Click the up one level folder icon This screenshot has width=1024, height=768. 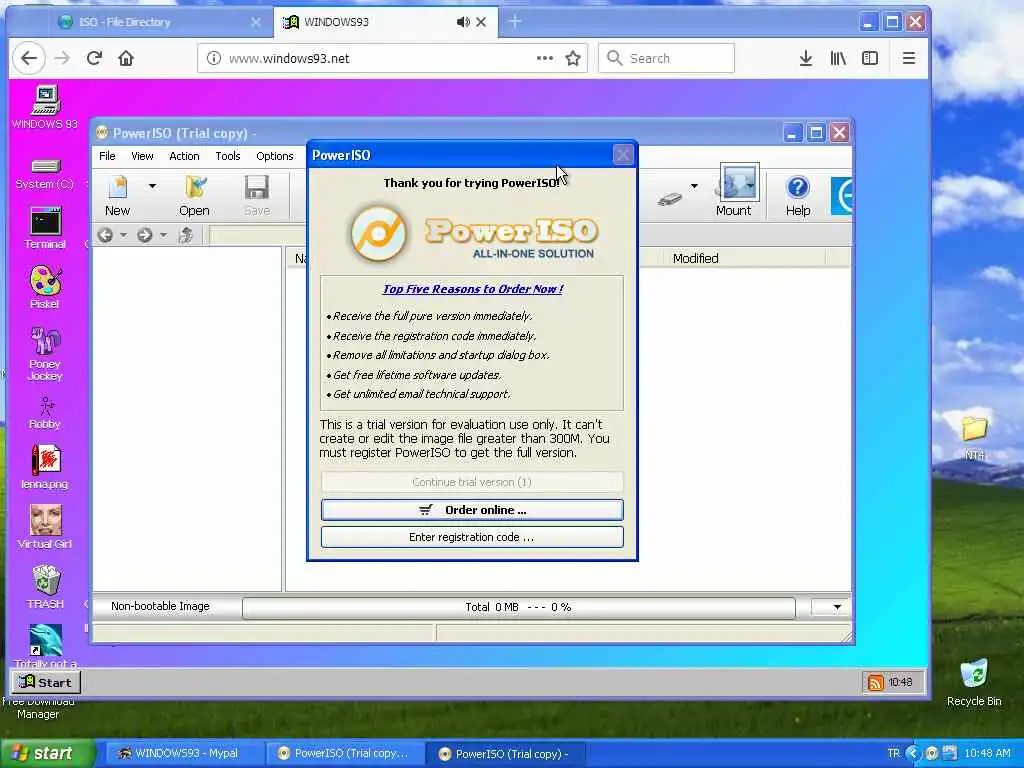click(x=186, y=235)
